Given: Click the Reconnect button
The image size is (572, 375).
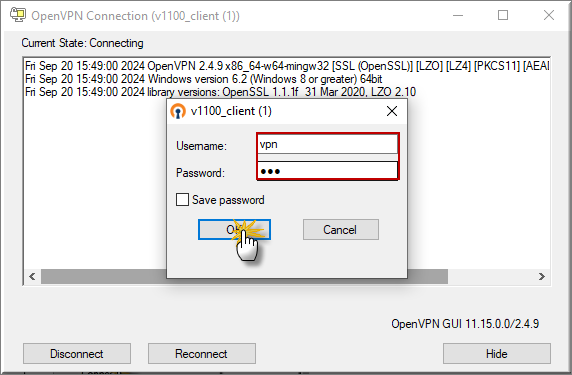Looking at the screenshot, I should point(202,353).
